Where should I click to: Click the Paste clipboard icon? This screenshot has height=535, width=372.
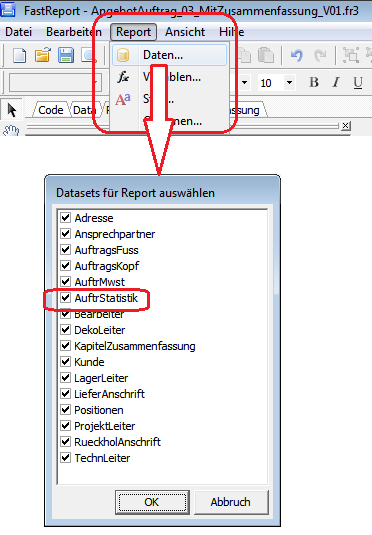pos(266,55)
